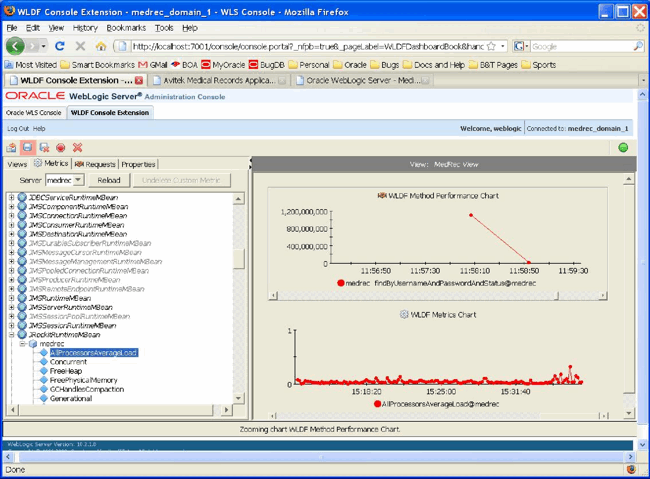Open the address bar history dropdown
Screen dimensions: 650x479
coord(502,46)
